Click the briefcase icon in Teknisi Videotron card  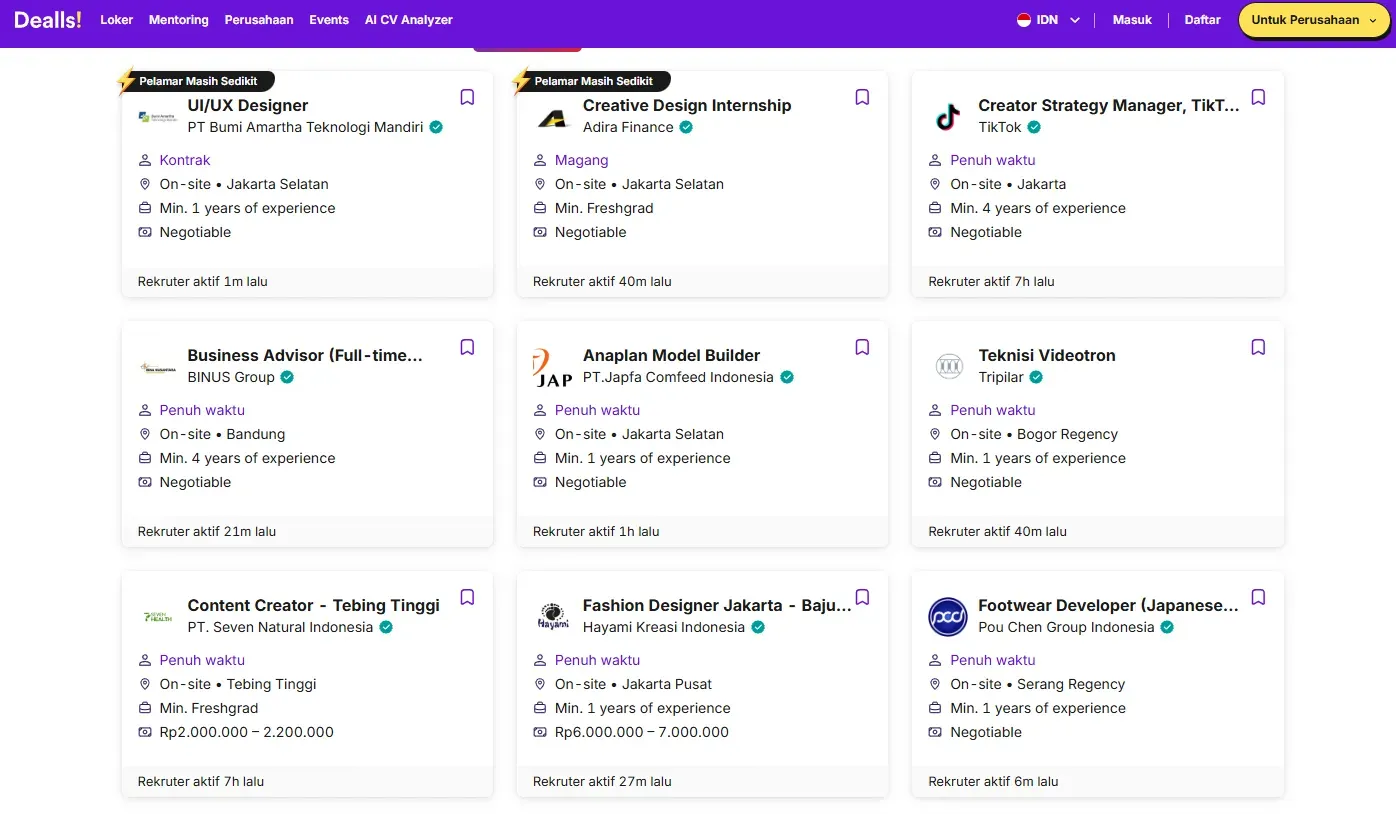(935, 458)
